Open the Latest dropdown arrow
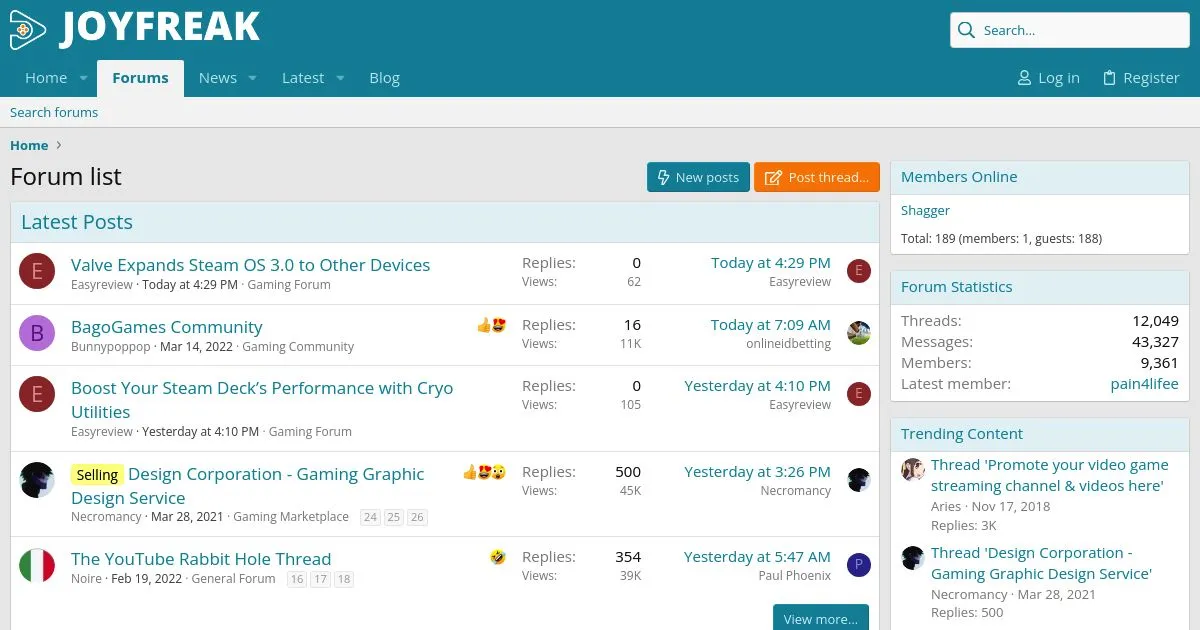 click(339, 78)
